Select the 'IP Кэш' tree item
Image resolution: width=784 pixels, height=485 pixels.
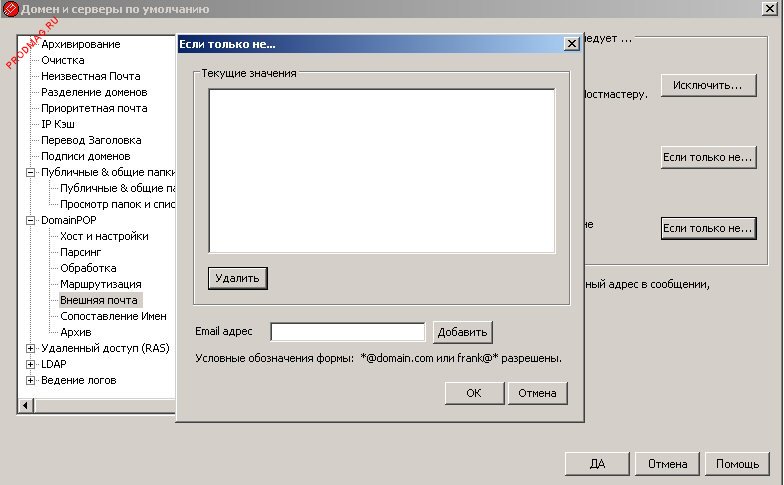click(58, 124)
